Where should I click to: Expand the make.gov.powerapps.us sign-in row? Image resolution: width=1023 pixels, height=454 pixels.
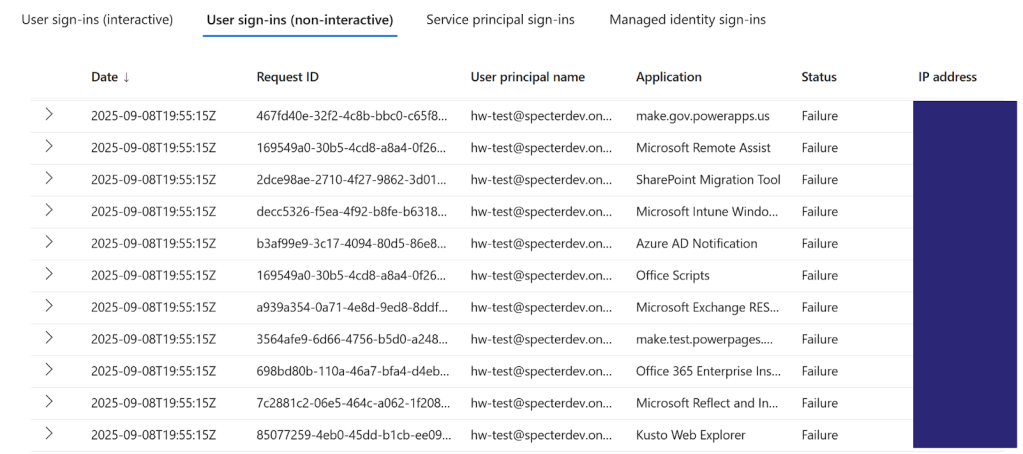pos(49,115)
